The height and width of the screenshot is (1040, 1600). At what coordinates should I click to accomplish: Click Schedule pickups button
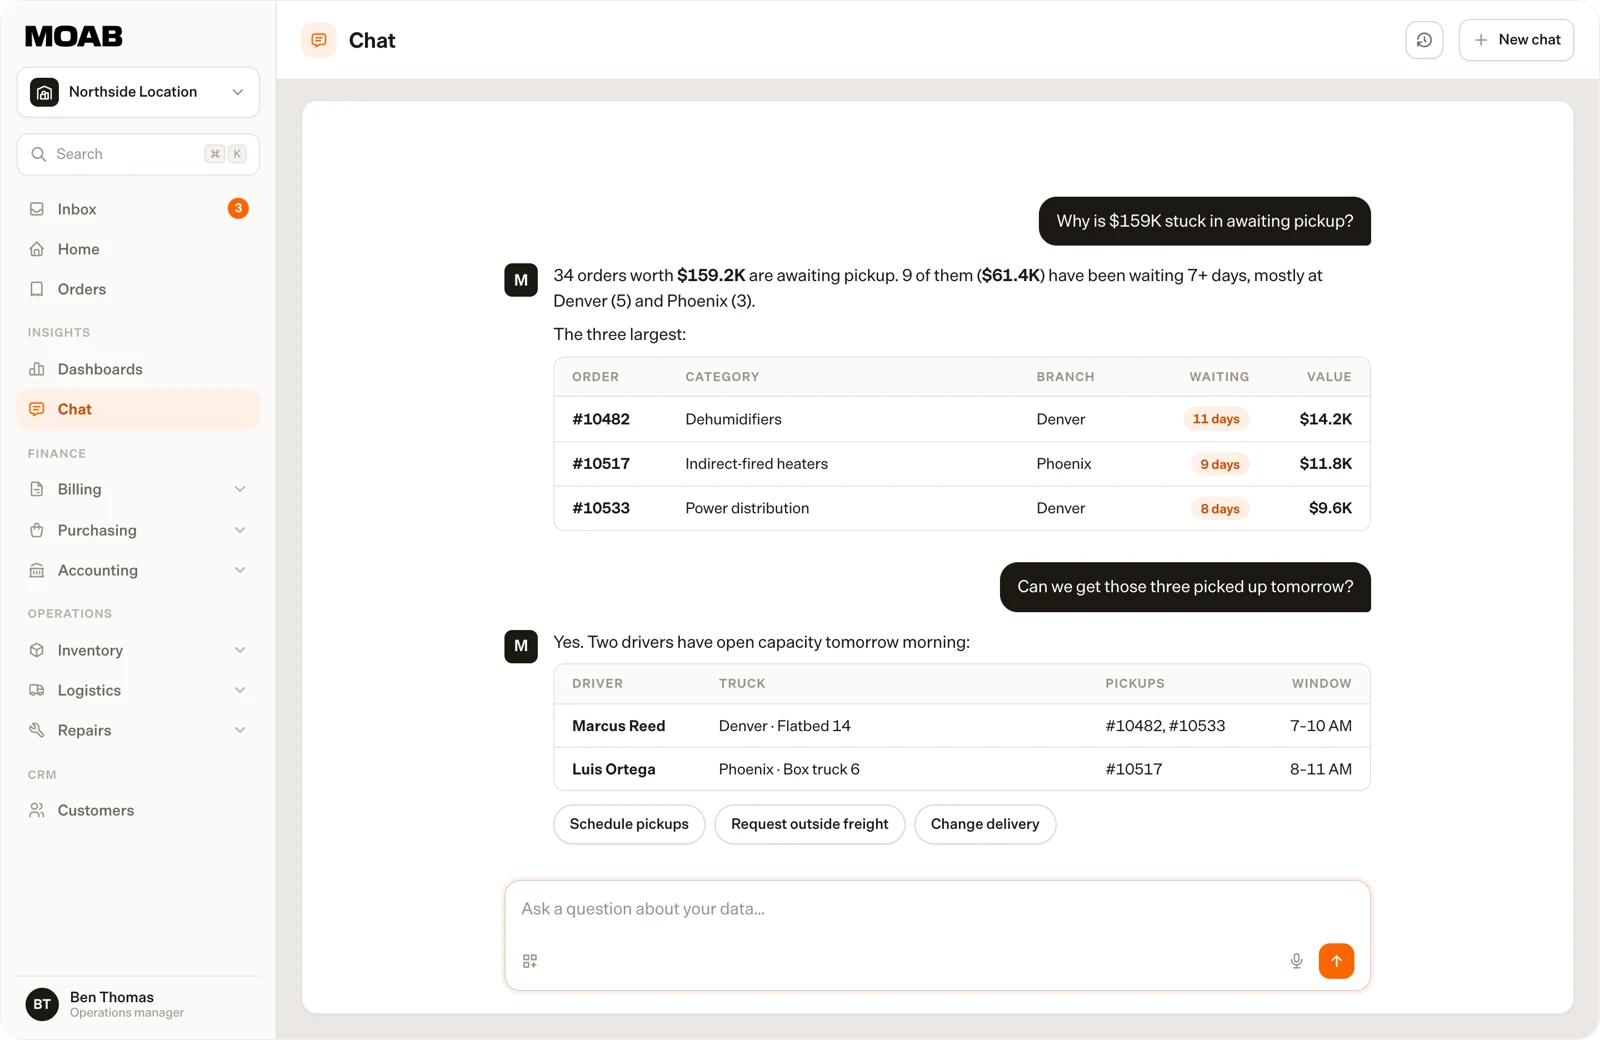(629, 824)
